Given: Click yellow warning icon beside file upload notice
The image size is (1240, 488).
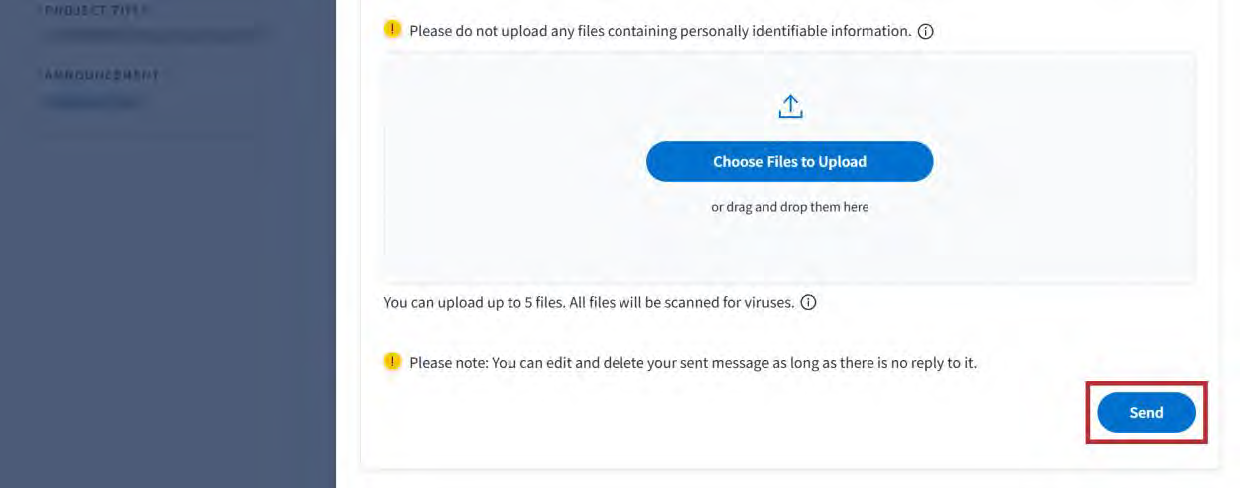Looking at the screenshot, I should pyautogui.click(x=393, y=30).
